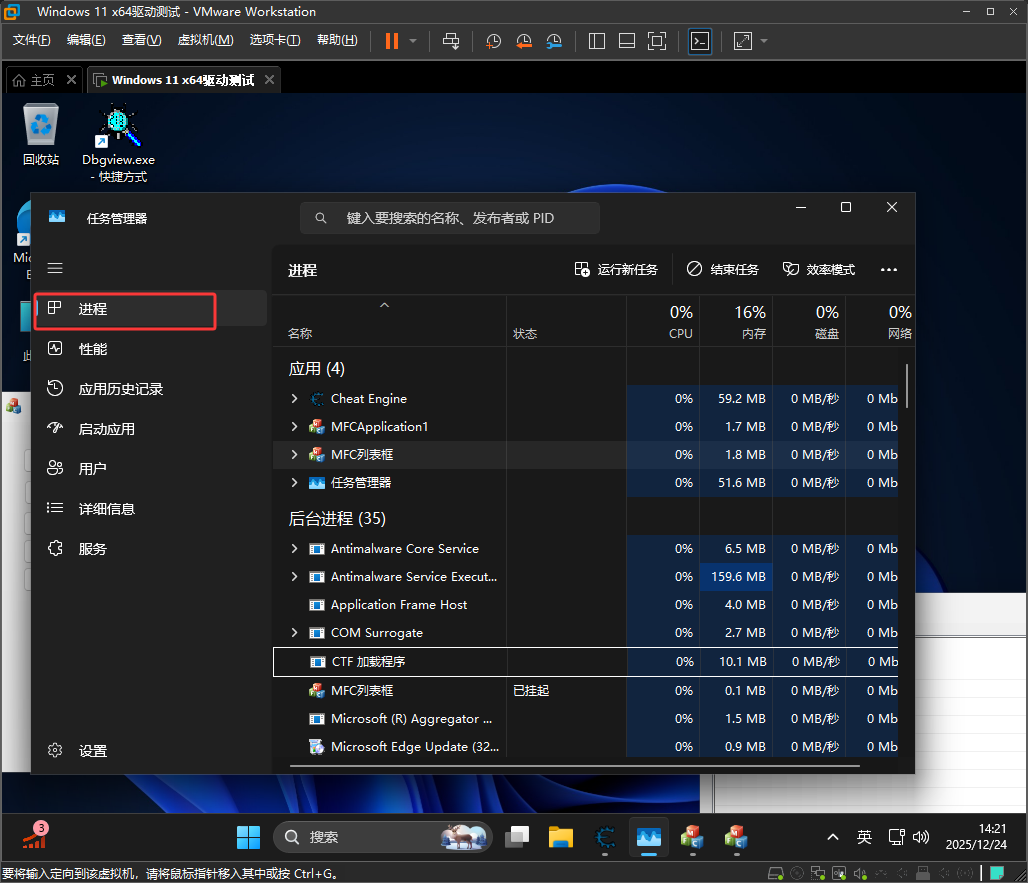1028x883 pixels.
Task: Click the volume icon in system tray
Action: (x=921, y=837)
